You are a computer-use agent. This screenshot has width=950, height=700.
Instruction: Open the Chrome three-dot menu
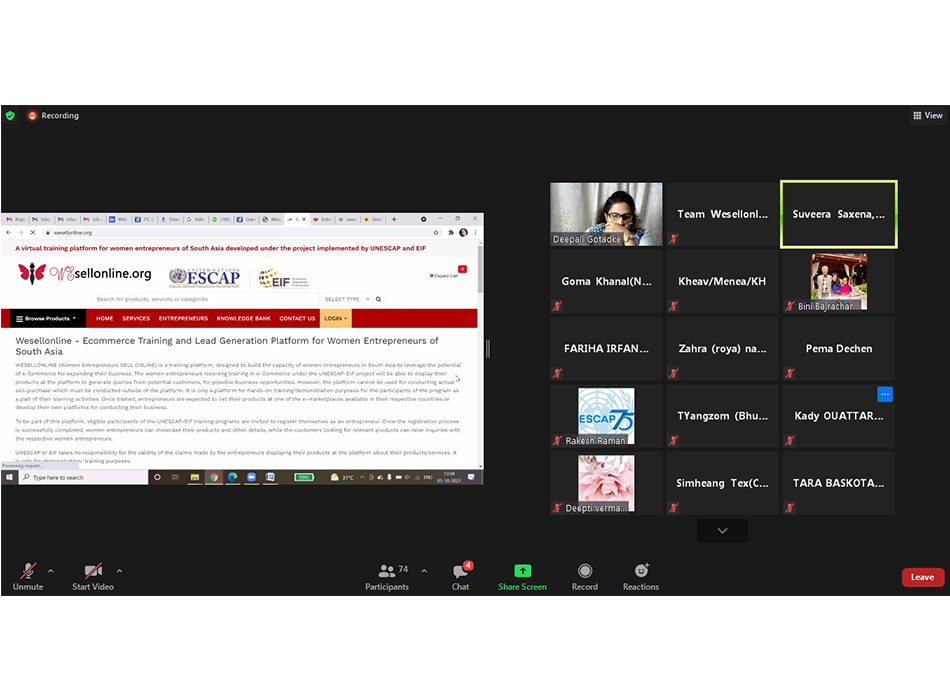point(476,232)
